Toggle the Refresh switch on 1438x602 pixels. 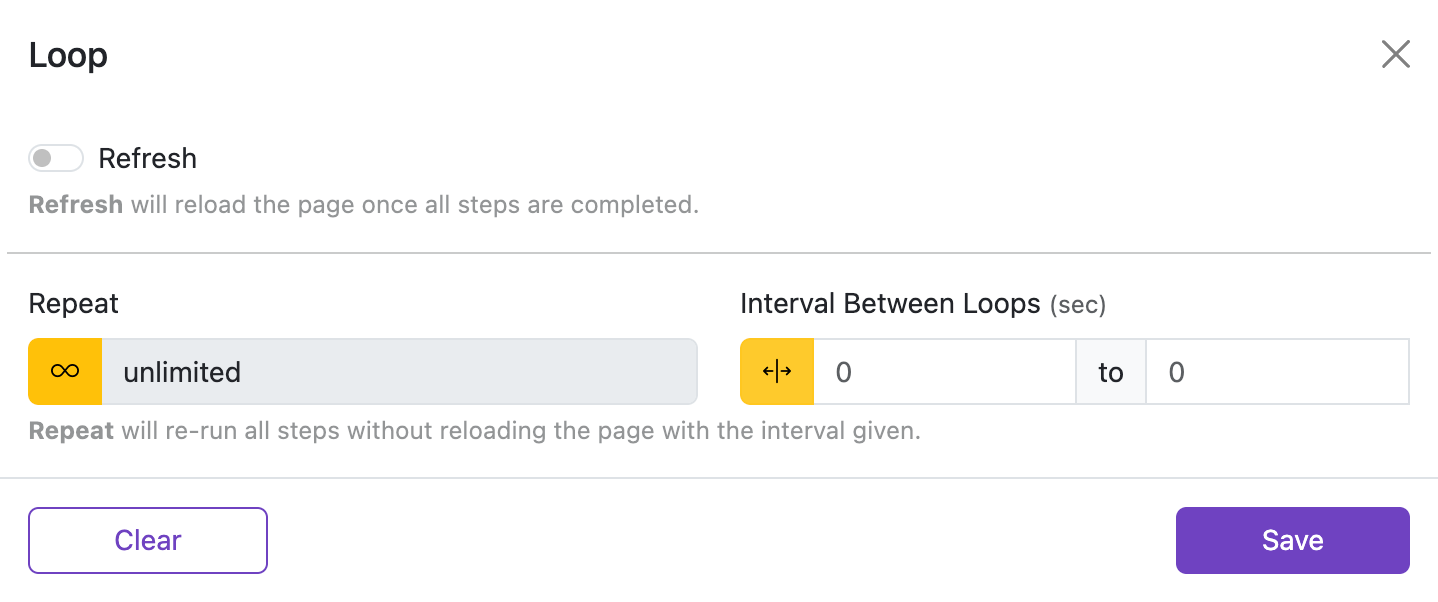(x=56, y=158)
